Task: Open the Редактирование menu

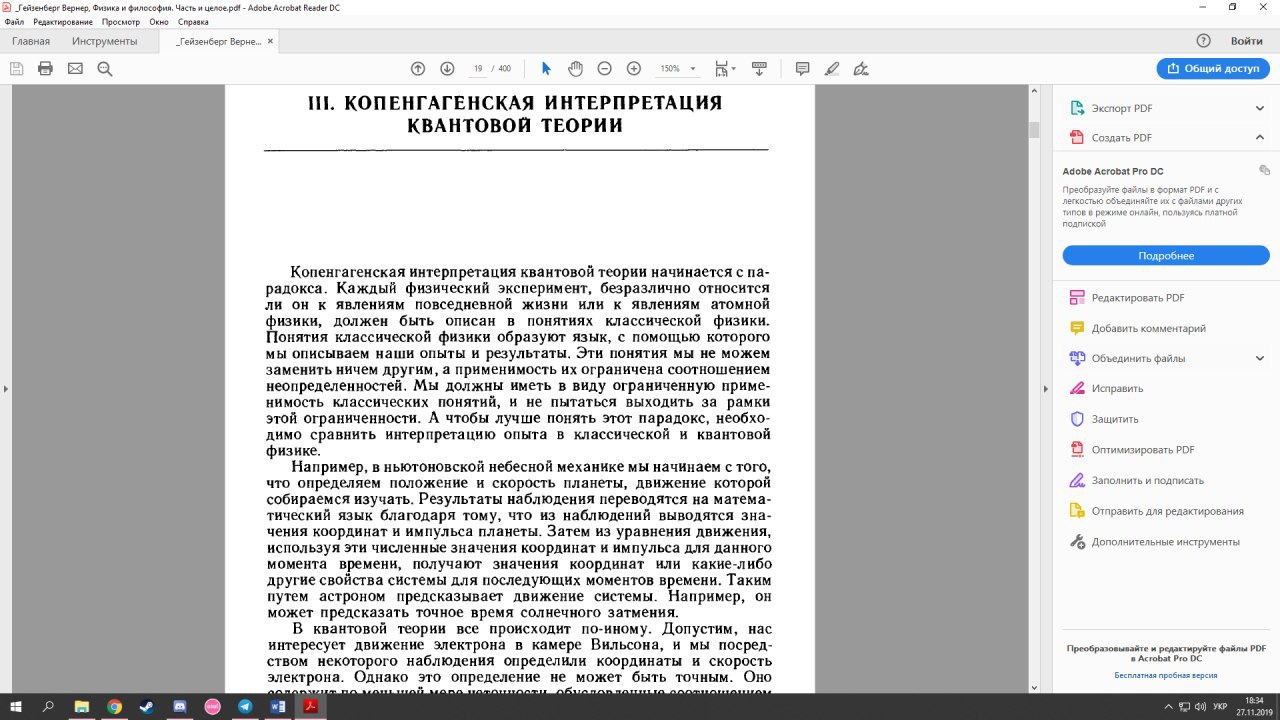Action: point(63,21)
